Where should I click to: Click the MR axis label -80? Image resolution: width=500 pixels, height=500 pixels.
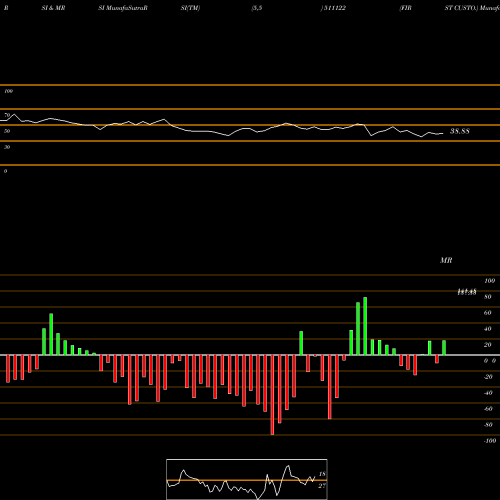point(488,425)
